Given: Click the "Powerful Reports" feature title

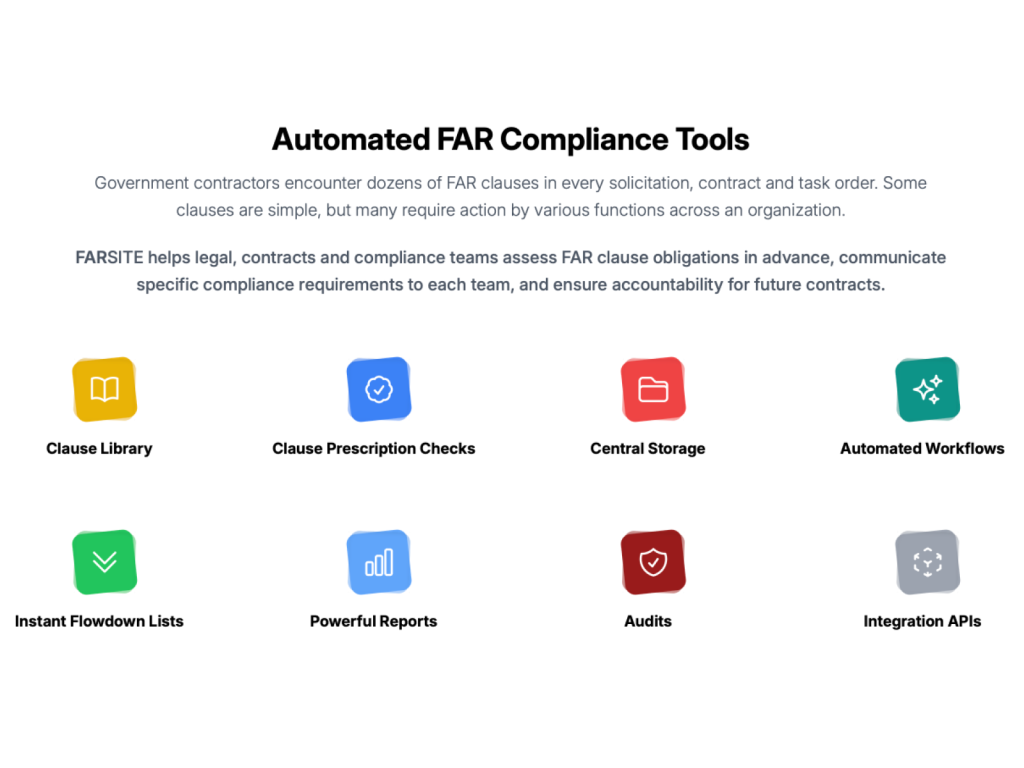Looking at the screenshot, I should [x=373, y=621].
